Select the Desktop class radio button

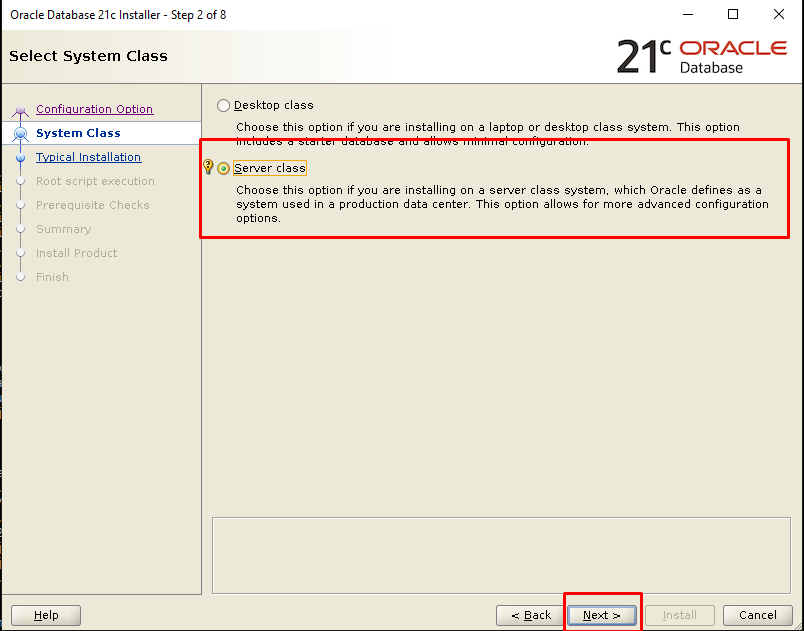coord(223,106)
